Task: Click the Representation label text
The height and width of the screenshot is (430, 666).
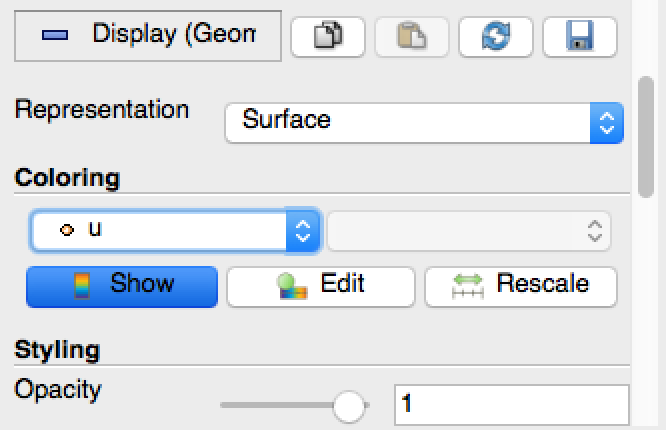Action: pos(102,109)
